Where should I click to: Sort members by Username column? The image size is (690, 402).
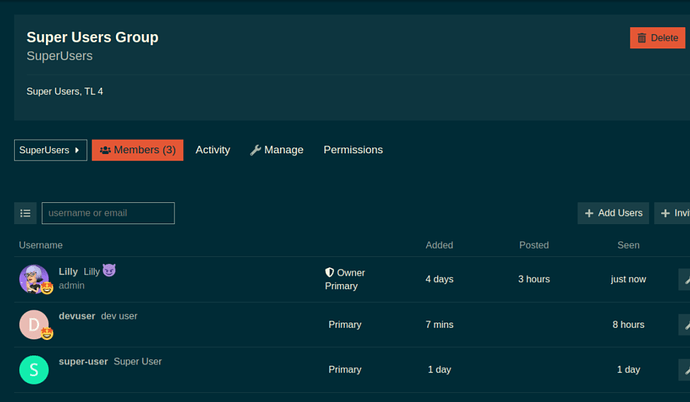tap(40, 245)
